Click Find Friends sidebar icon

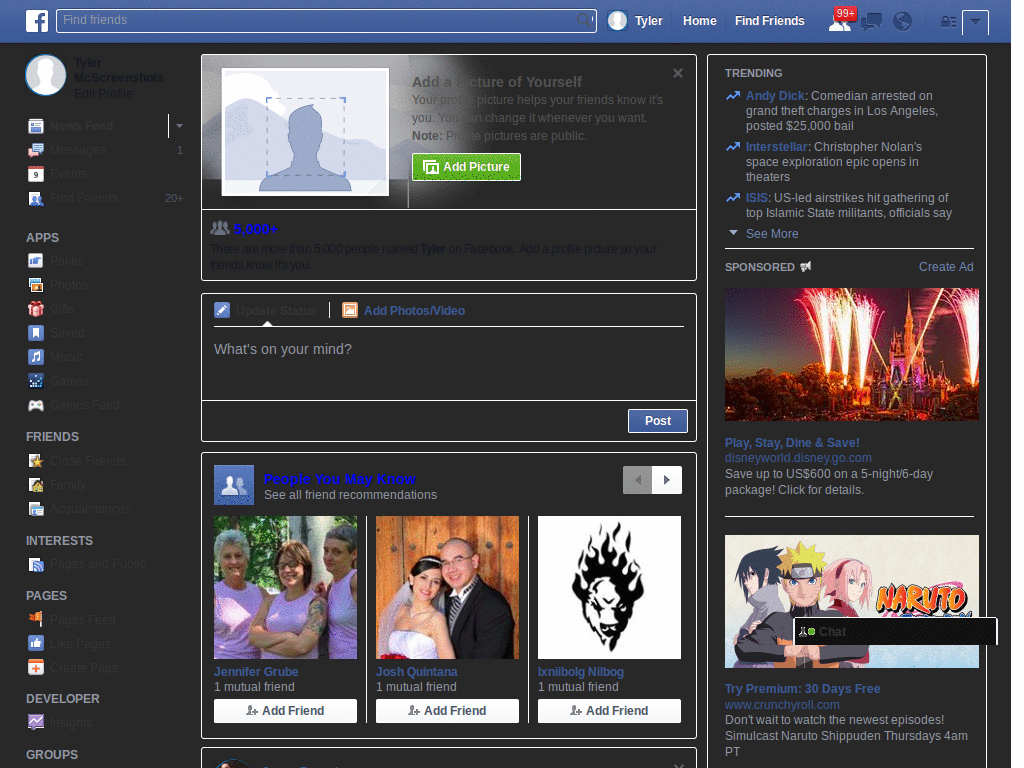point(36,199)
